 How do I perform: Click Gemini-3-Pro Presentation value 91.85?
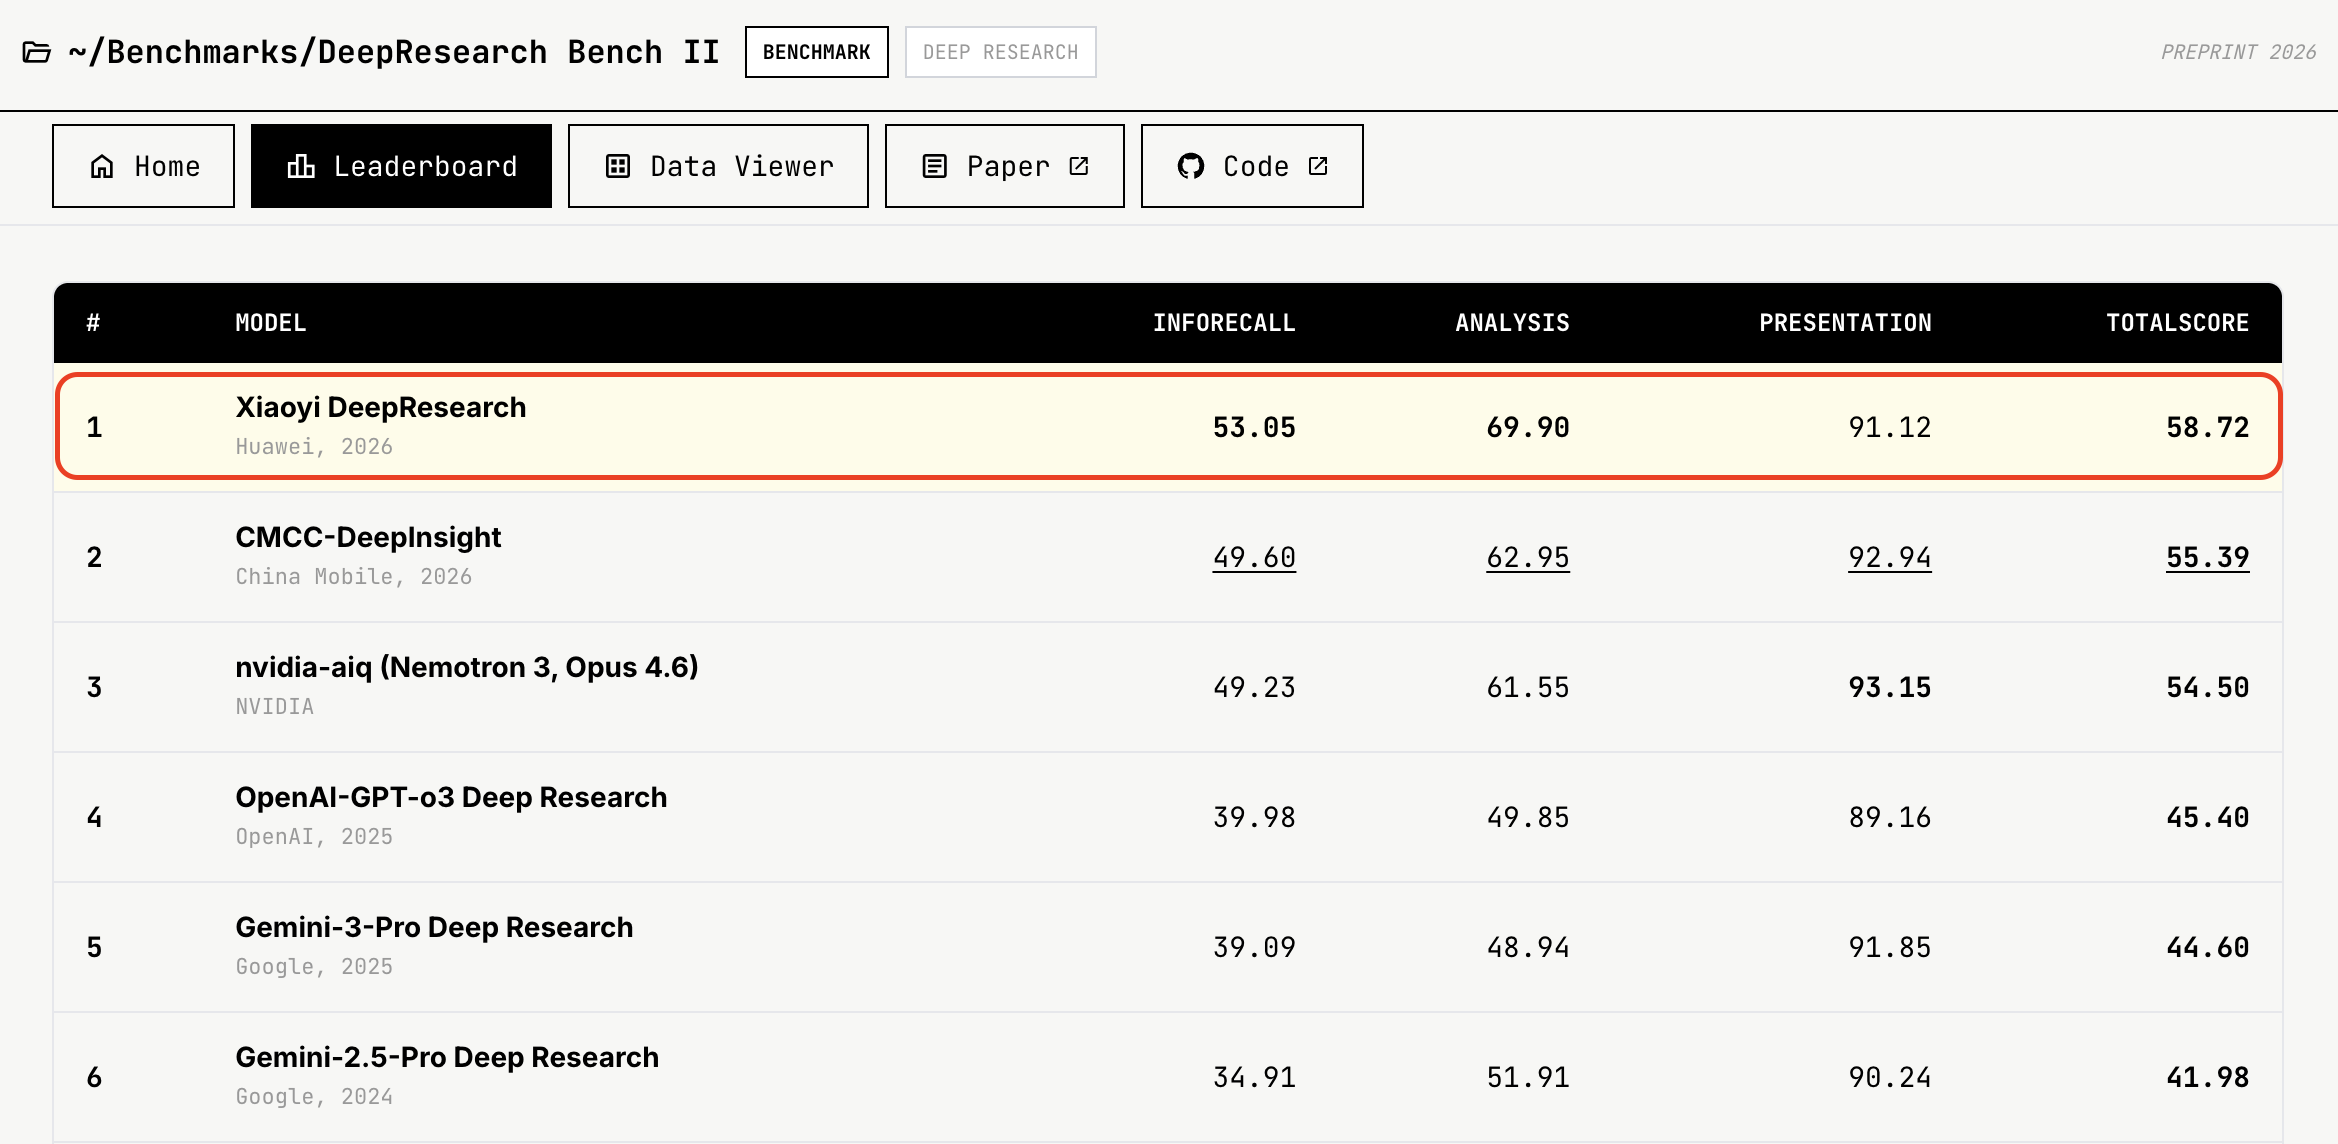[1890, 948]
